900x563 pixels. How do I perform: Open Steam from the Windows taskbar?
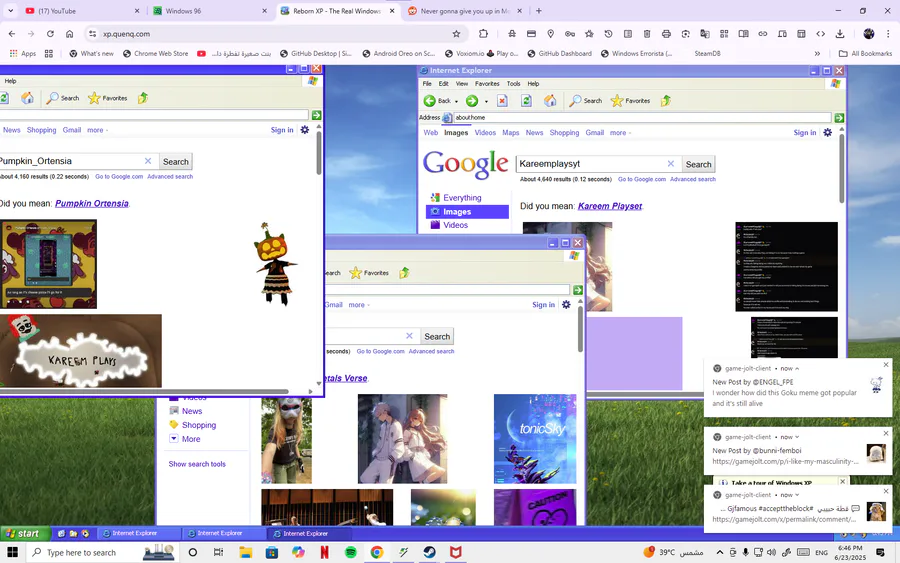click(x=429, y=552)
